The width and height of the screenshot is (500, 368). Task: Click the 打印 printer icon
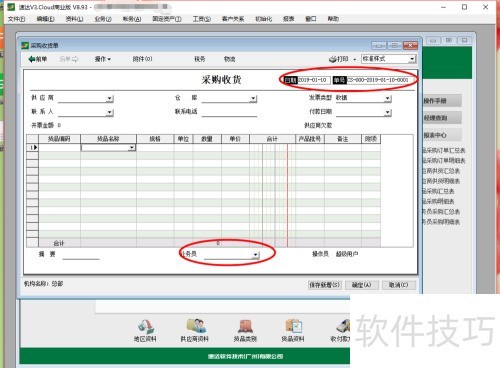pos(333,59)
